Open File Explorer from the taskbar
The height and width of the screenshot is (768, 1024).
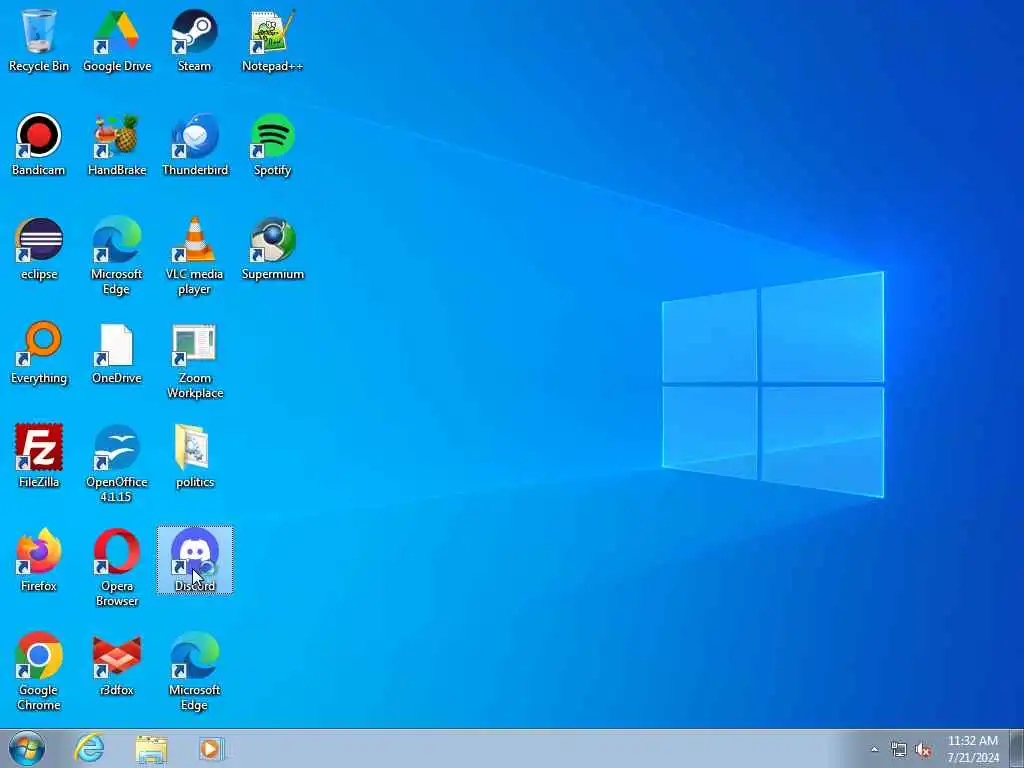pos(152,748)
